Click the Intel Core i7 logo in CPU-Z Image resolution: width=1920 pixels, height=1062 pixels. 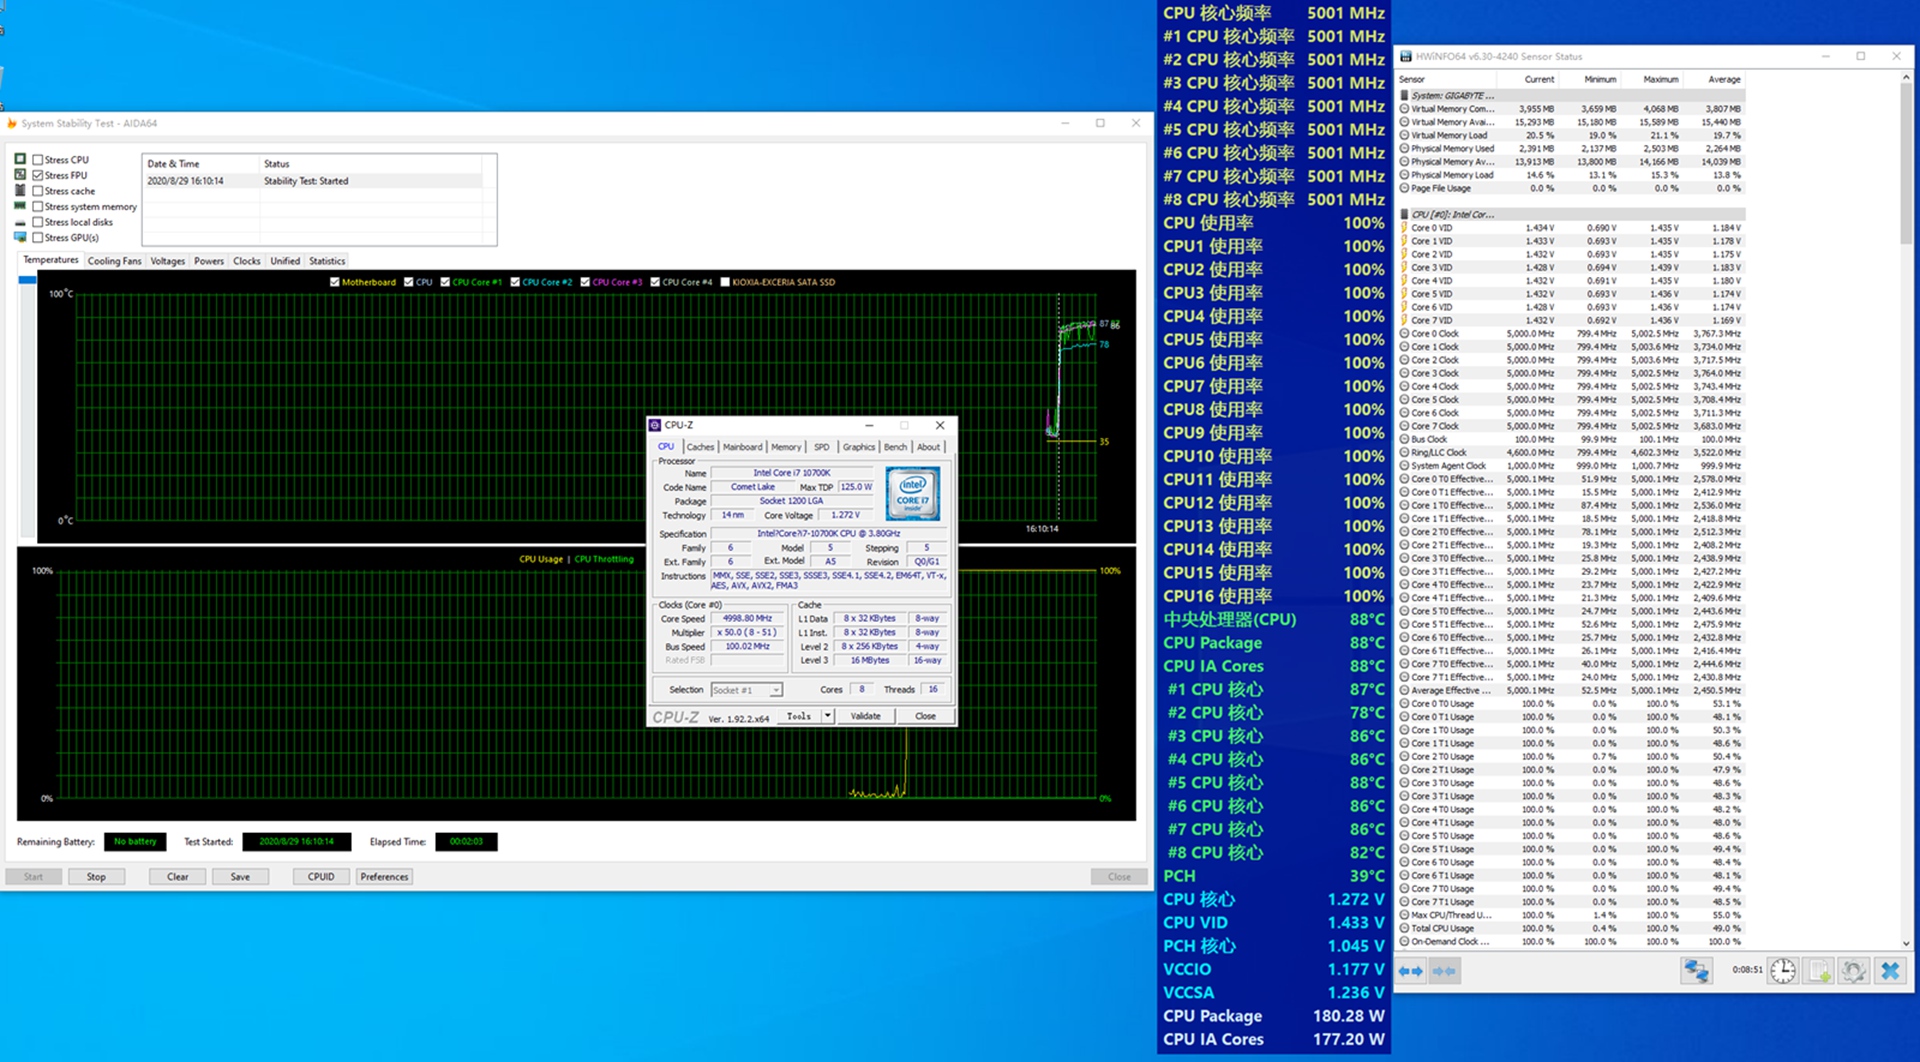point(912,493)
